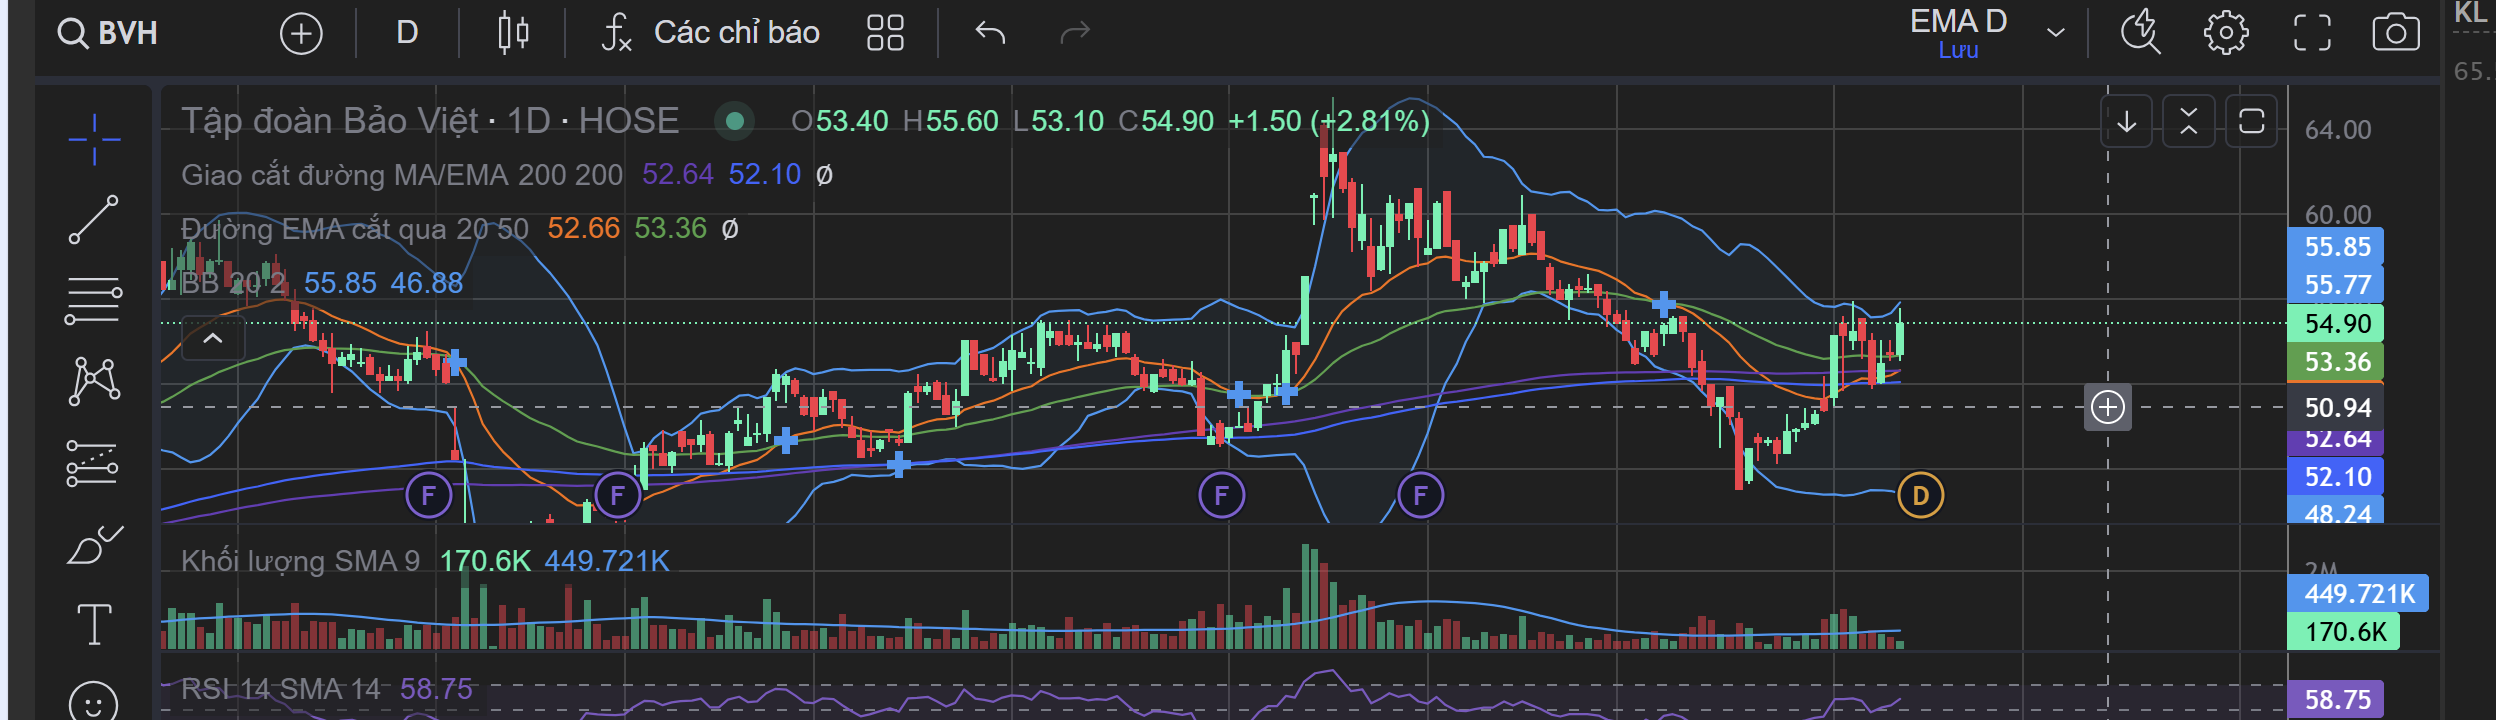2496x720 pixels.
Task: Select the Đường EMA cắt qua indicator legend
Action: (355, 229)
